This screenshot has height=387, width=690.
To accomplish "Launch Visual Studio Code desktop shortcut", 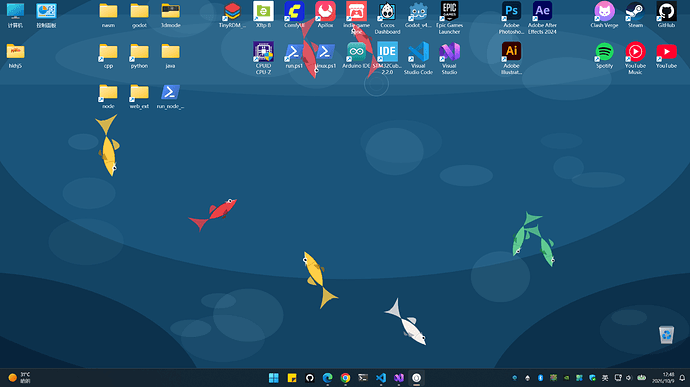I will 418,58.
